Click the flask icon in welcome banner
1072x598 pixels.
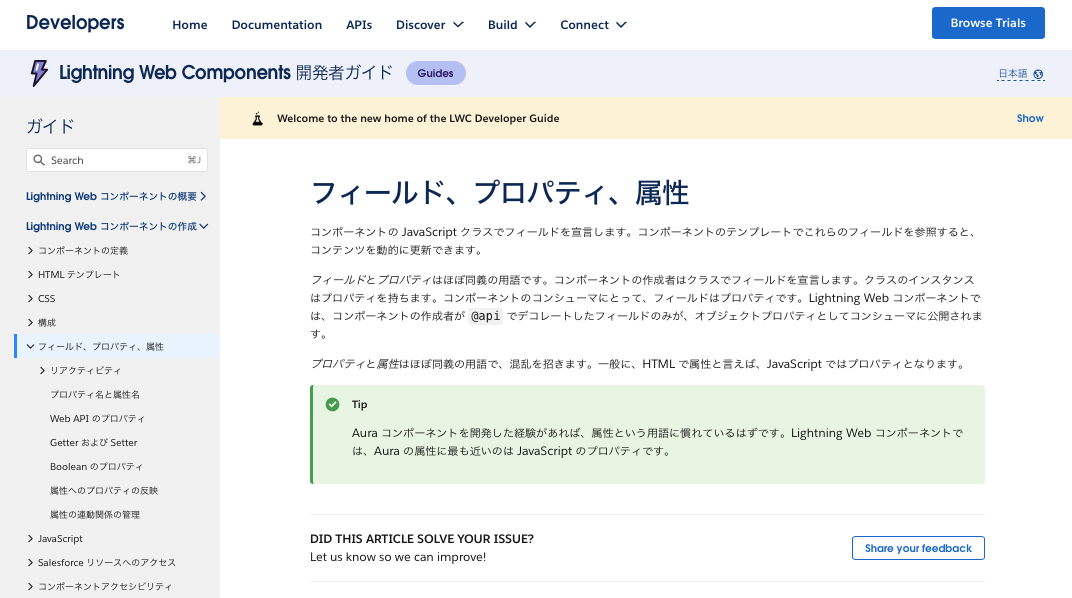[257, 119]
